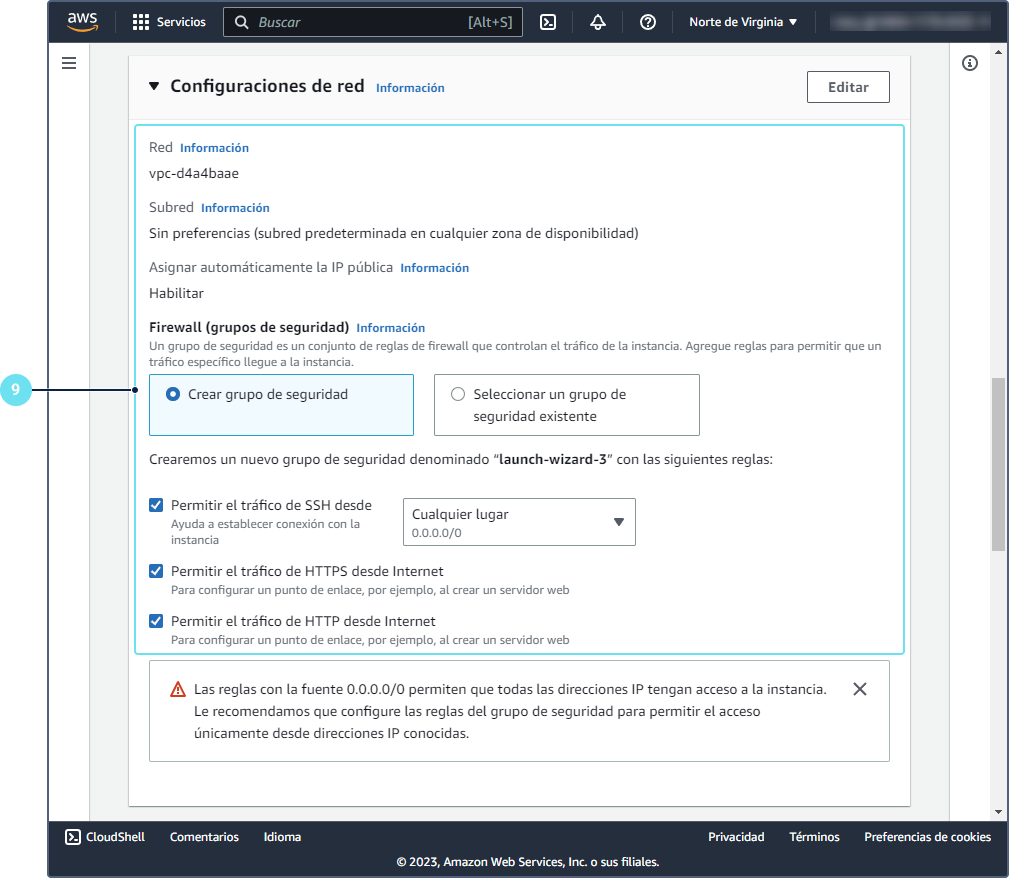Open Idioma in the footer

[x=282, y=837]
